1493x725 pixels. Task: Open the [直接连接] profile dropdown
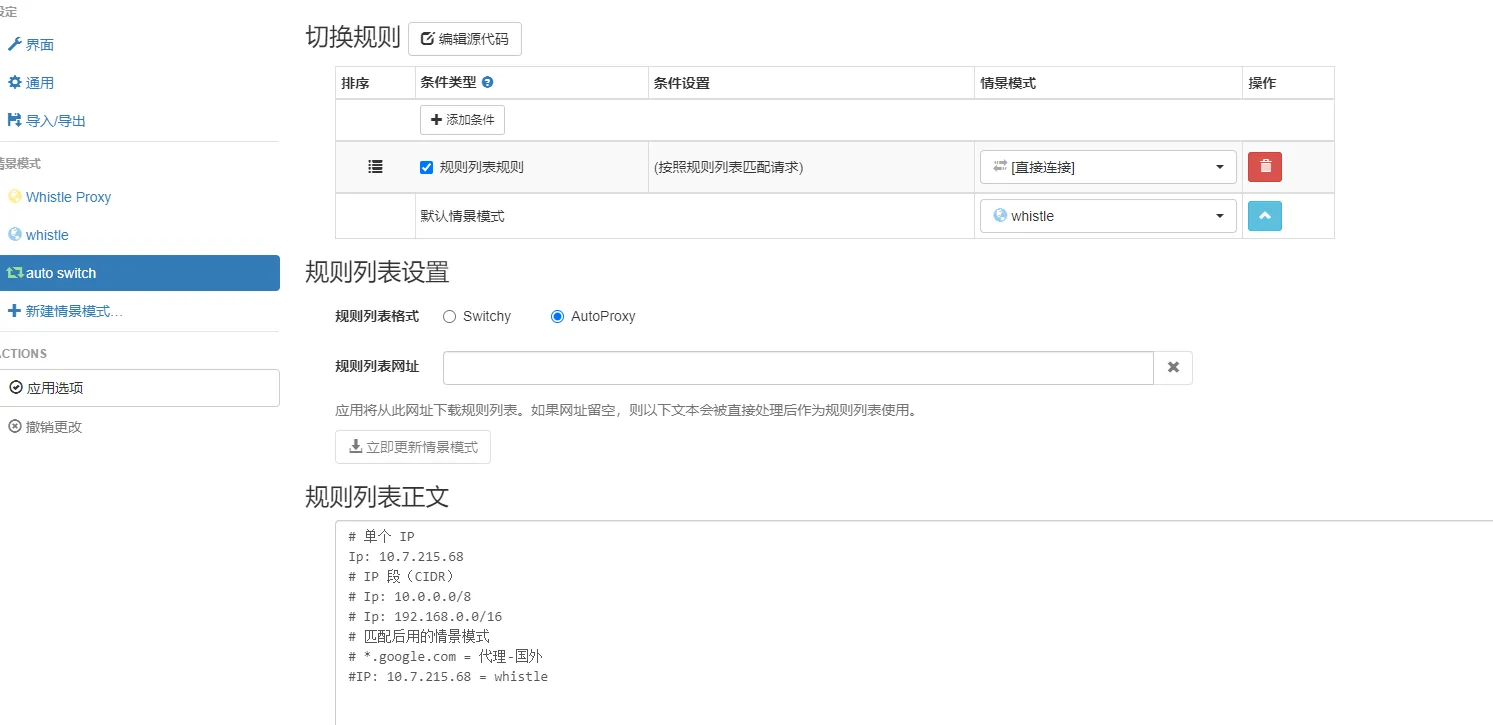pyautogui.click(x=1108, y=167)
